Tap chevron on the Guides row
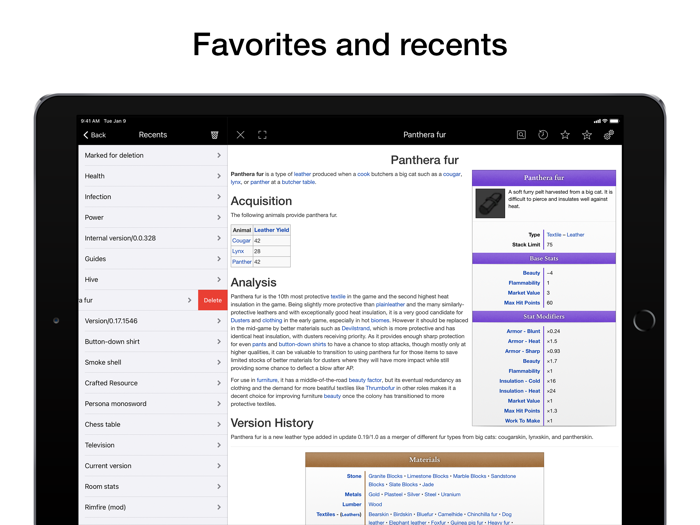Screen dimensions: 700x525 point(219,258)
